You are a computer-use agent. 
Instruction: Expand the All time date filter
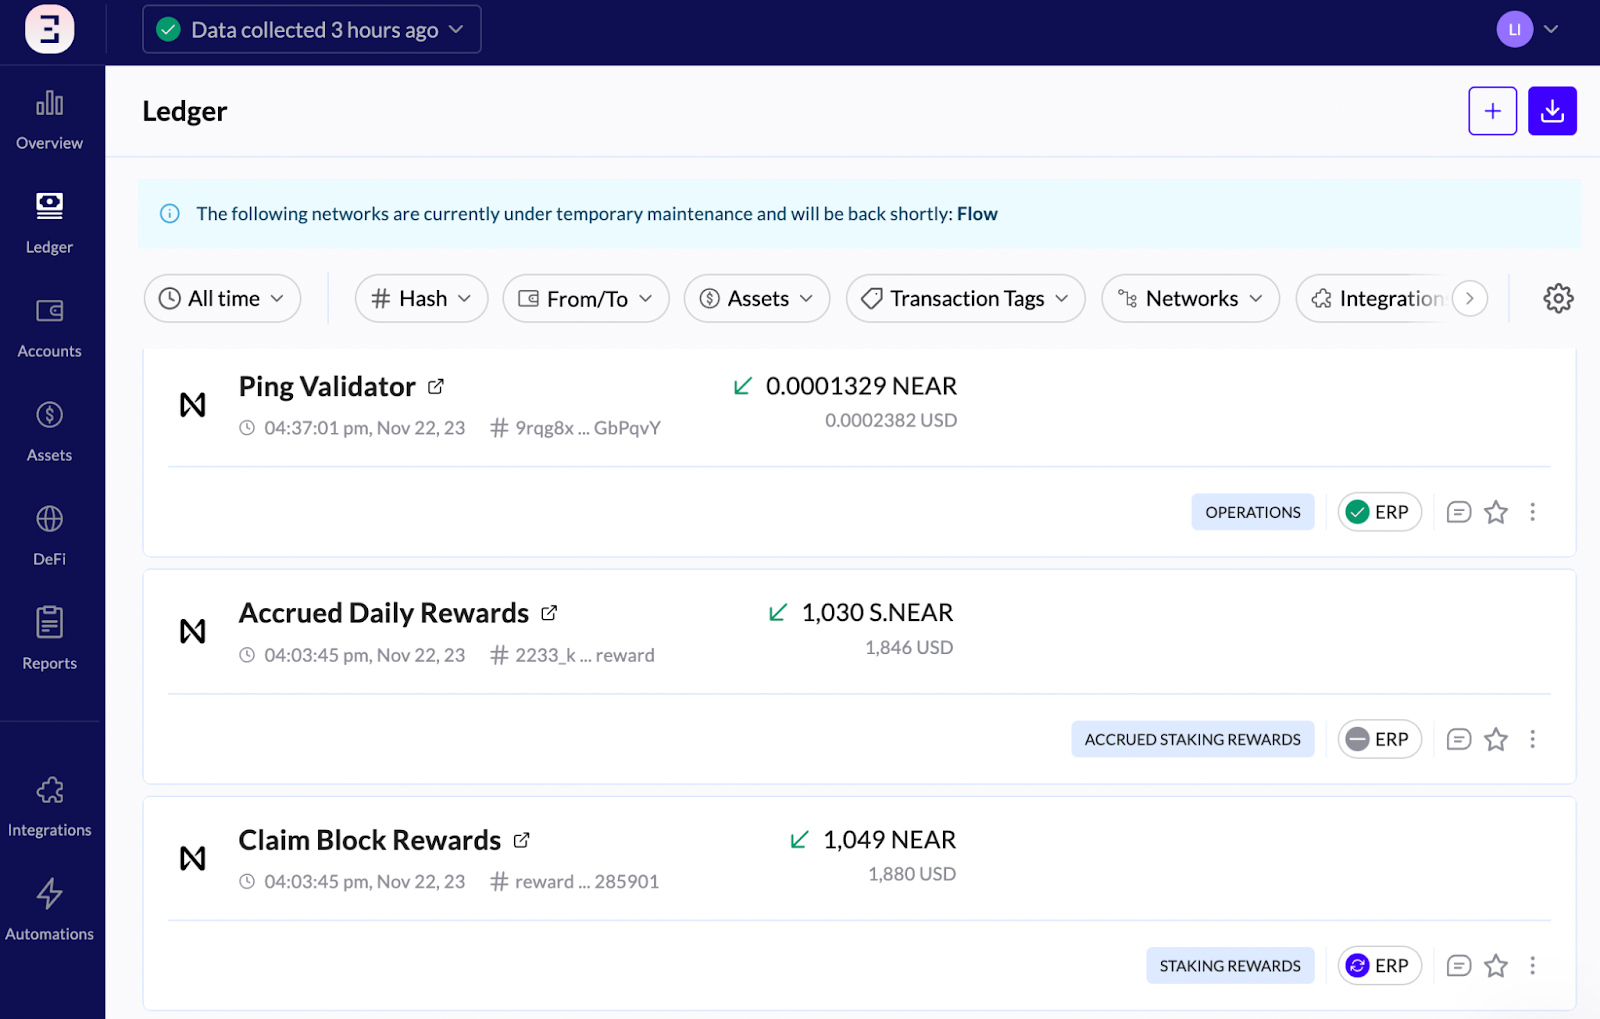222,299
